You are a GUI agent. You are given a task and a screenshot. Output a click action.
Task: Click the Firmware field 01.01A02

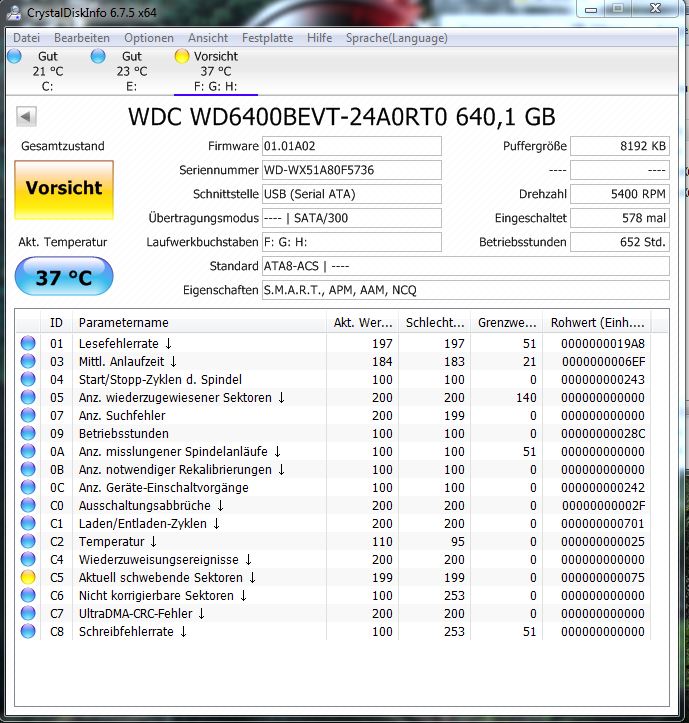point(351,146)
